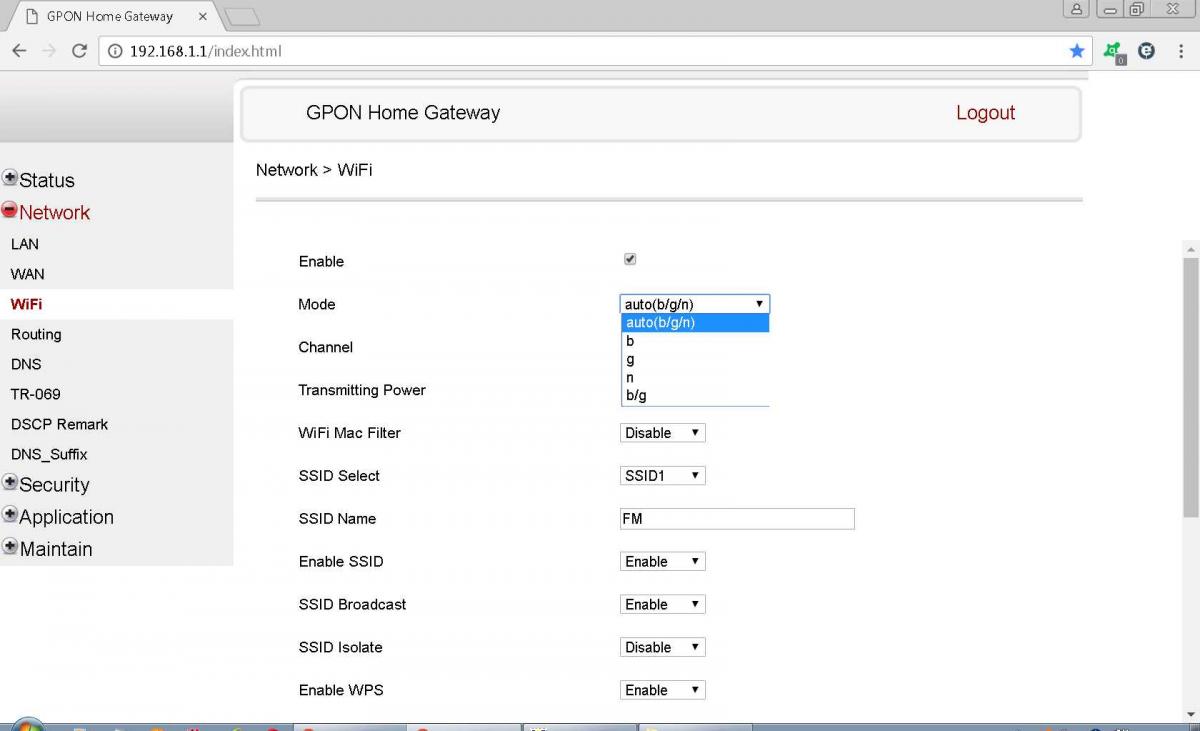
Task: Open the green extension icon in toolbar
Action: pos(1113,52)
